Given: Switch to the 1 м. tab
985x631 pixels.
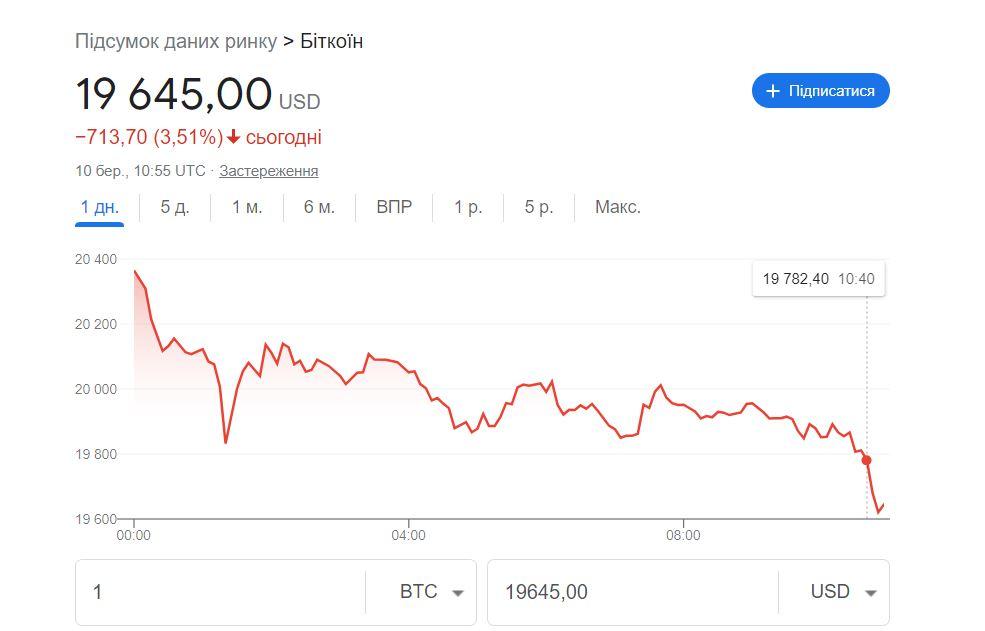Looking at the screenshot, I should 247,208.
